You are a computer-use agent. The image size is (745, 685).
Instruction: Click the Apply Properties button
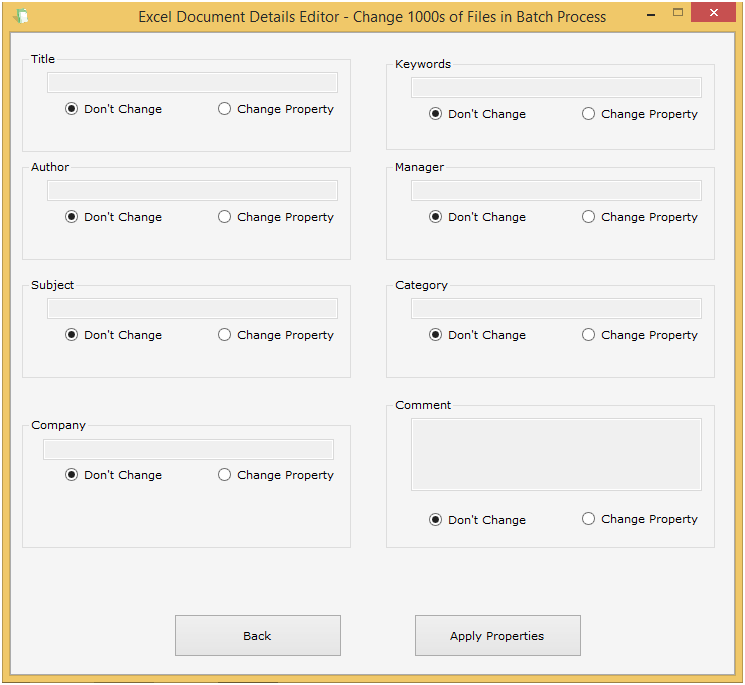pos(498,636)
